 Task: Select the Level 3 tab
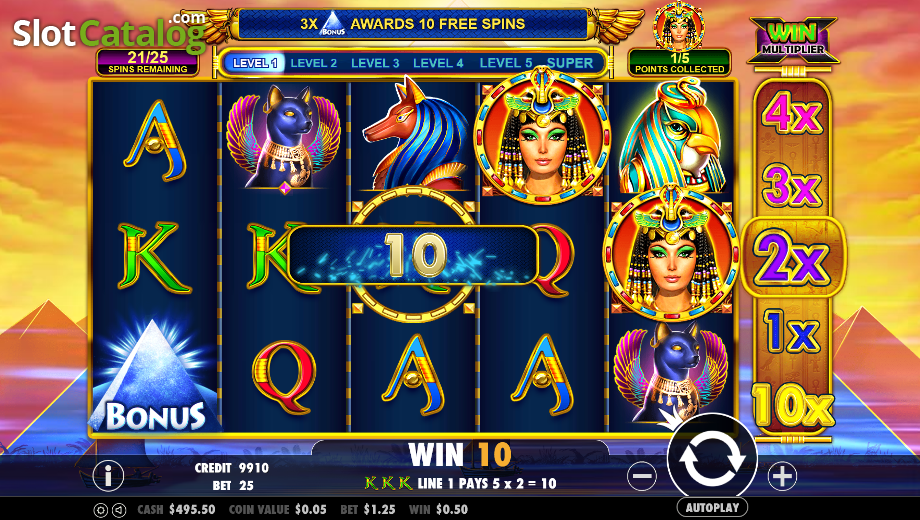coord(375,63)
